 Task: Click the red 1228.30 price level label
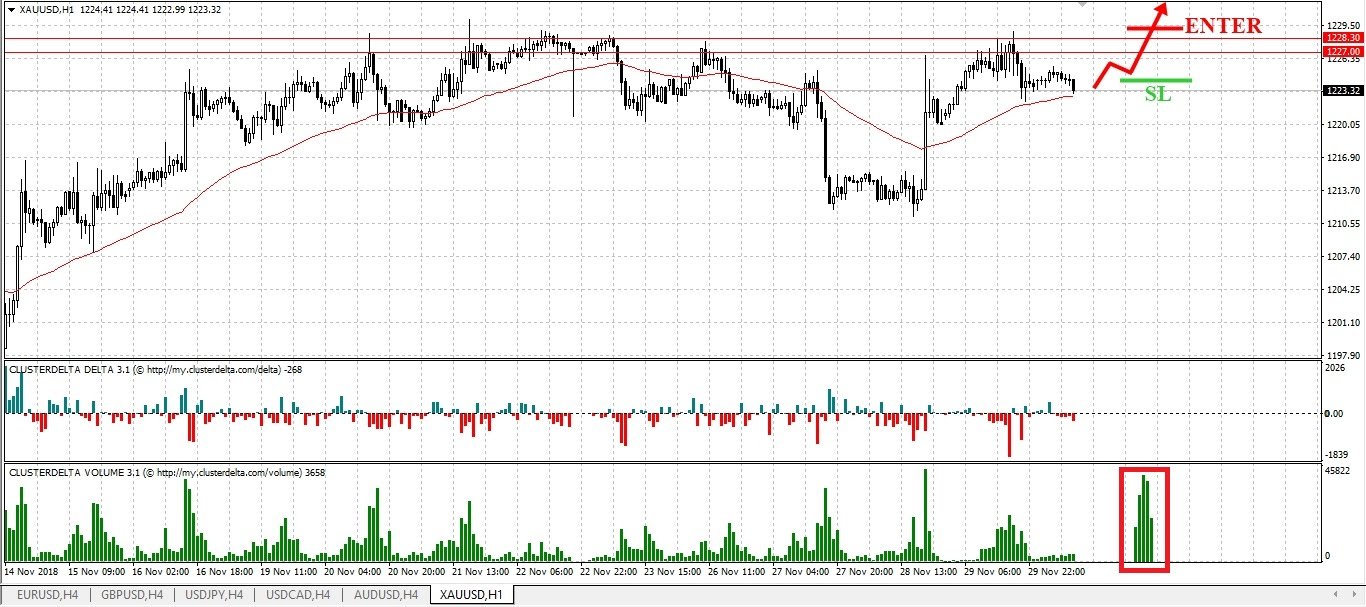coord(1342,37)
